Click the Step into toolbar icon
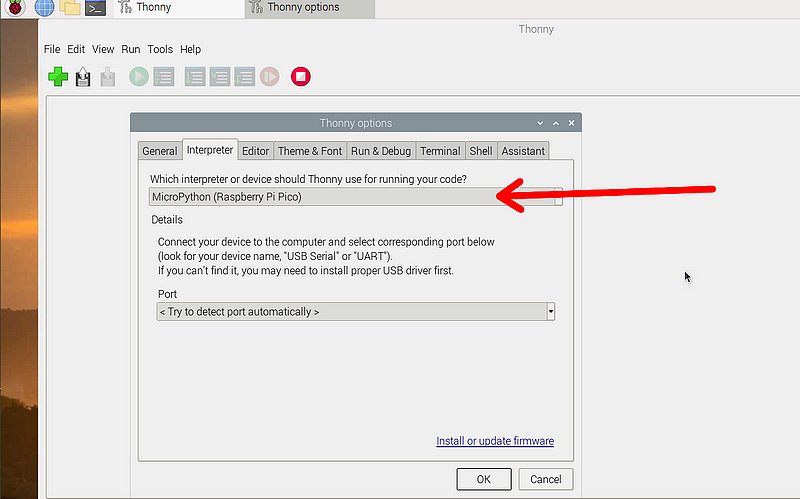This screenshot has height=499, width=800. coord(220,77)
